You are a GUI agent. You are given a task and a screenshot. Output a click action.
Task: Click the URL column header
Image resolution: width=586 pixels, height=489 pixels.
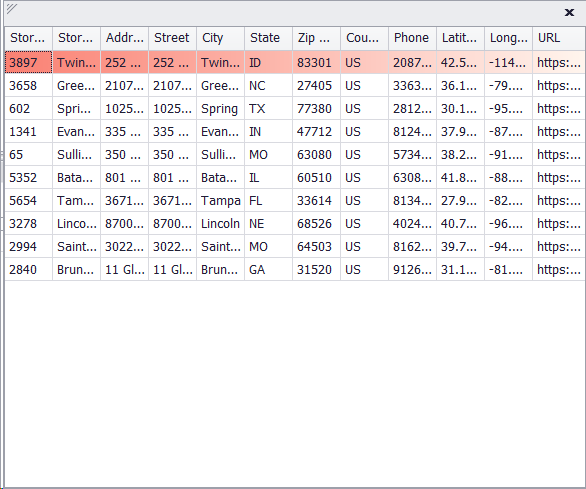click(x=559, y=38)
